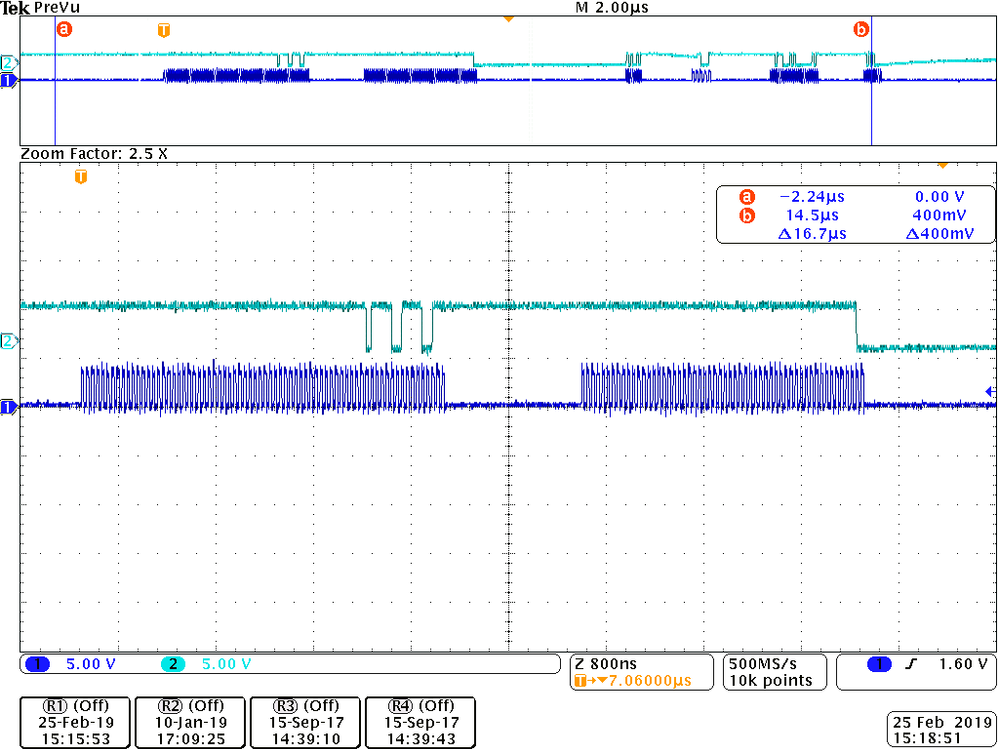999x749 pixels.
Task: Click the orange zoom position marker top right
Action: tap(942, 166)
